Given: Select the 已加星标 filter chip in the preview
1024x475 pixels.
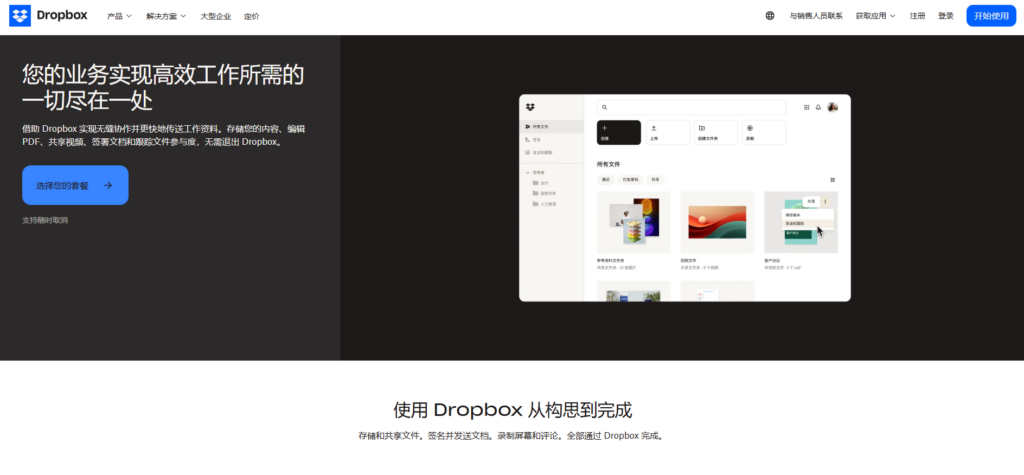Looking at the screenshot, I should pyautogui.click(x=630, y=179).
